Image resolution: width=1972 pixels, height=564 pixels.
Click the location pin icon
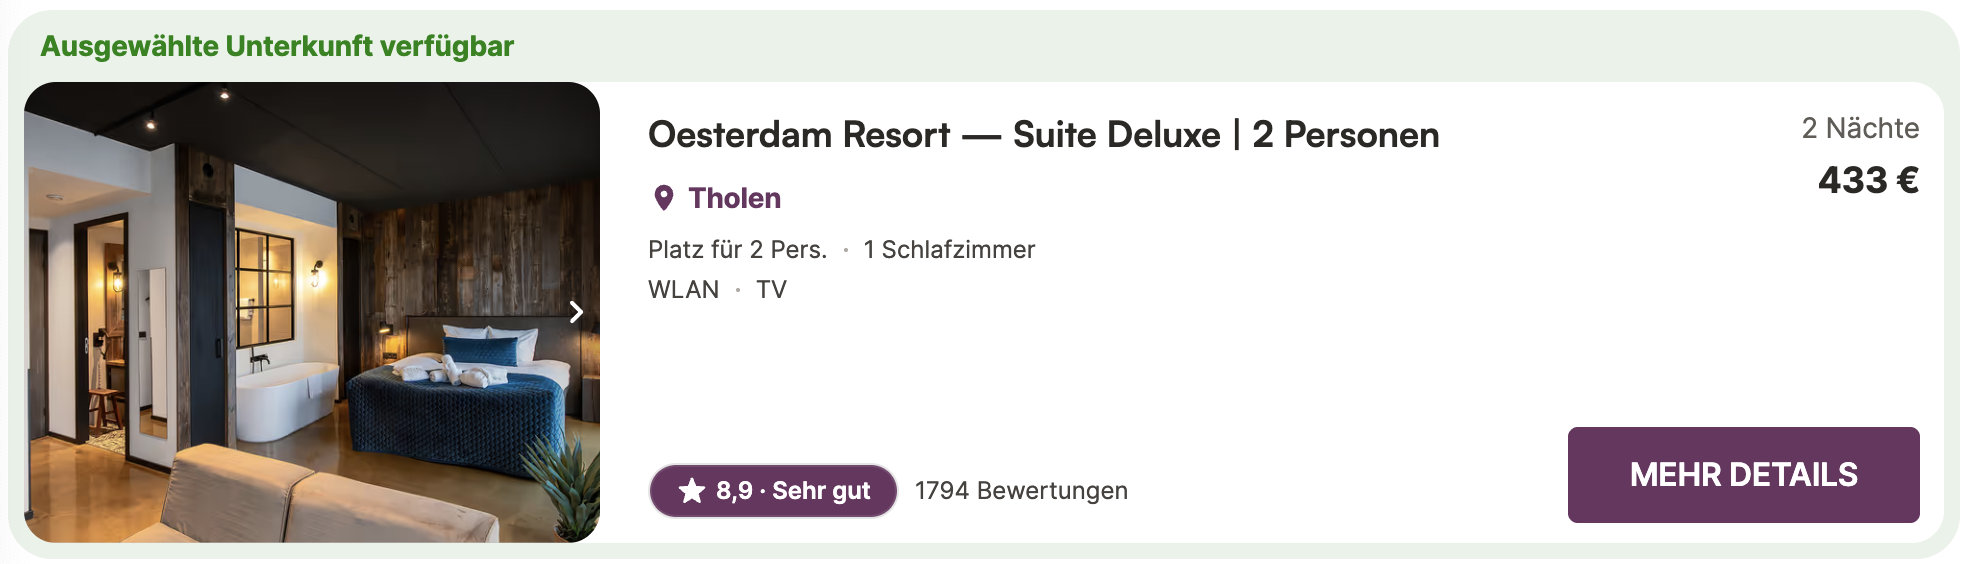pyautogui.click(x=663, y=198)
